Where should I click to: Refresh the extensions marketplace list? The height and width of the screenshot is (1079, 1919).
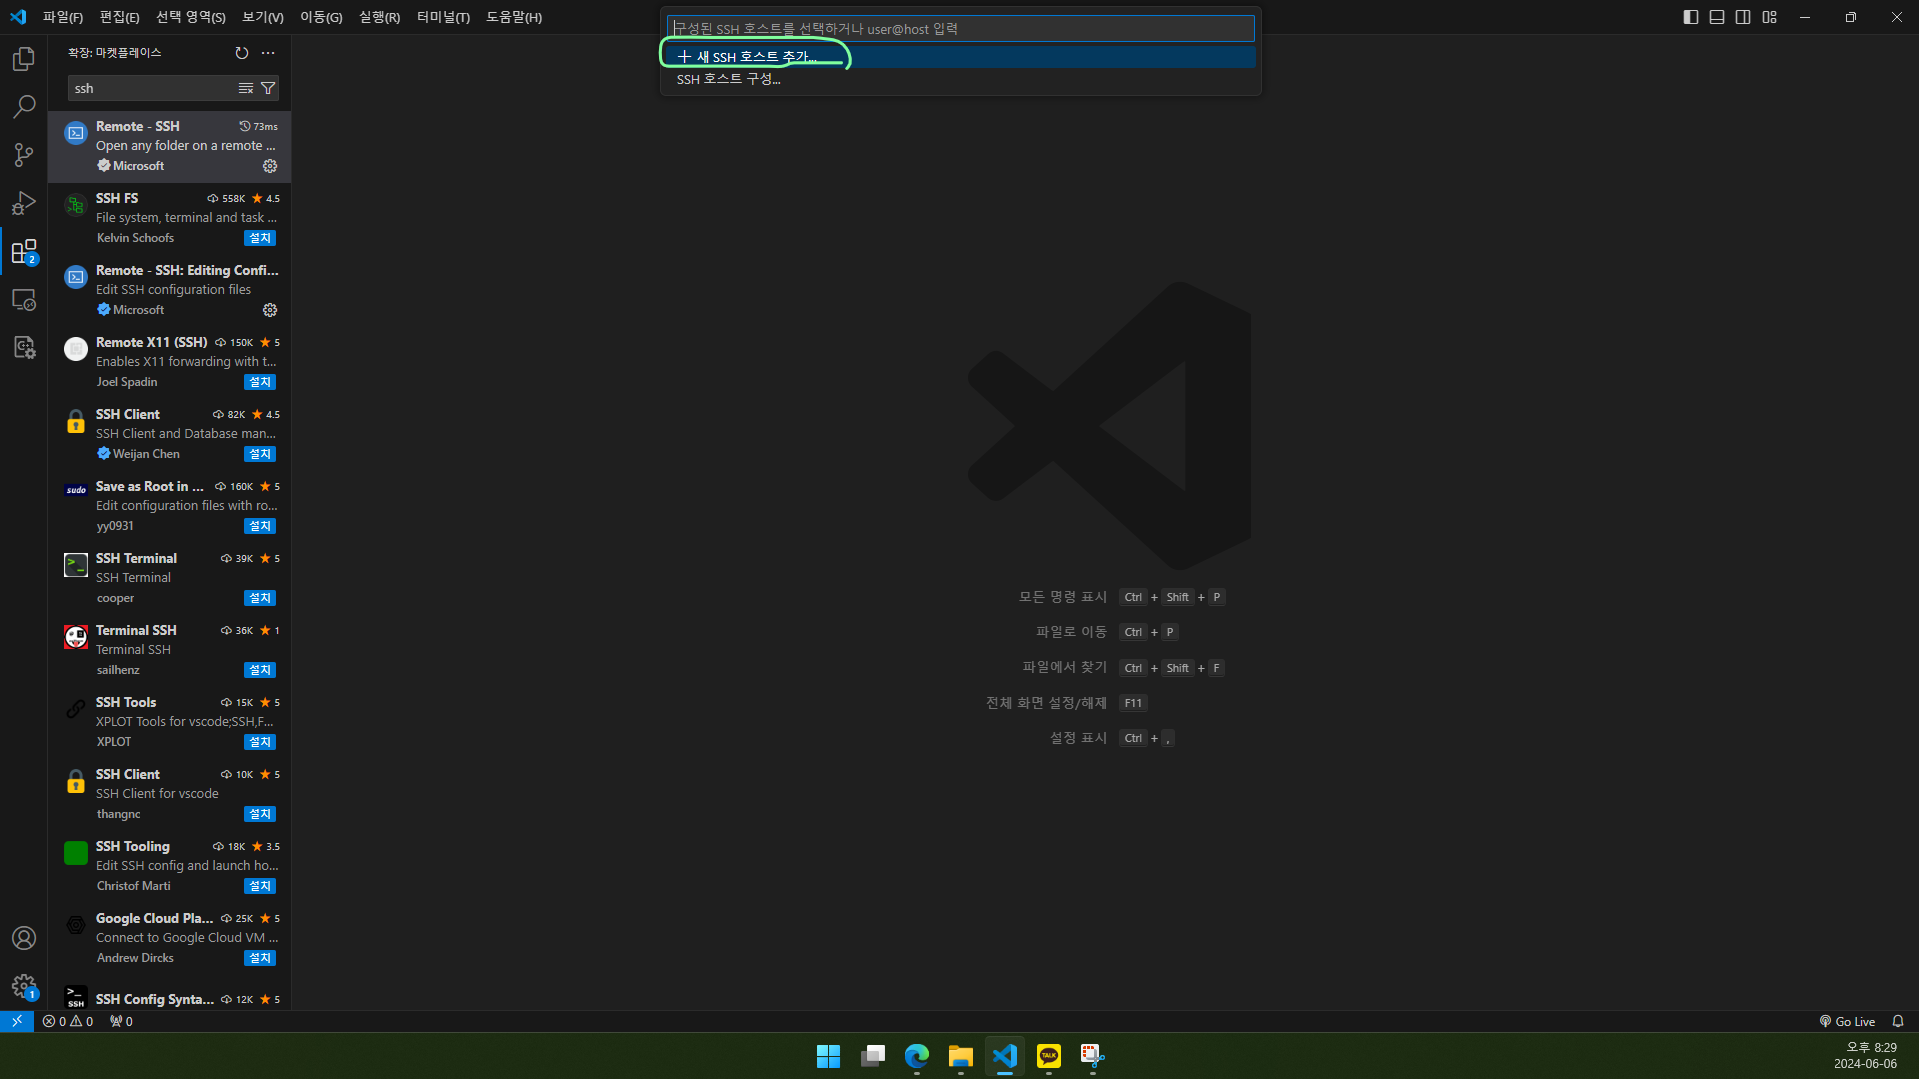click(x=242, y=53)
